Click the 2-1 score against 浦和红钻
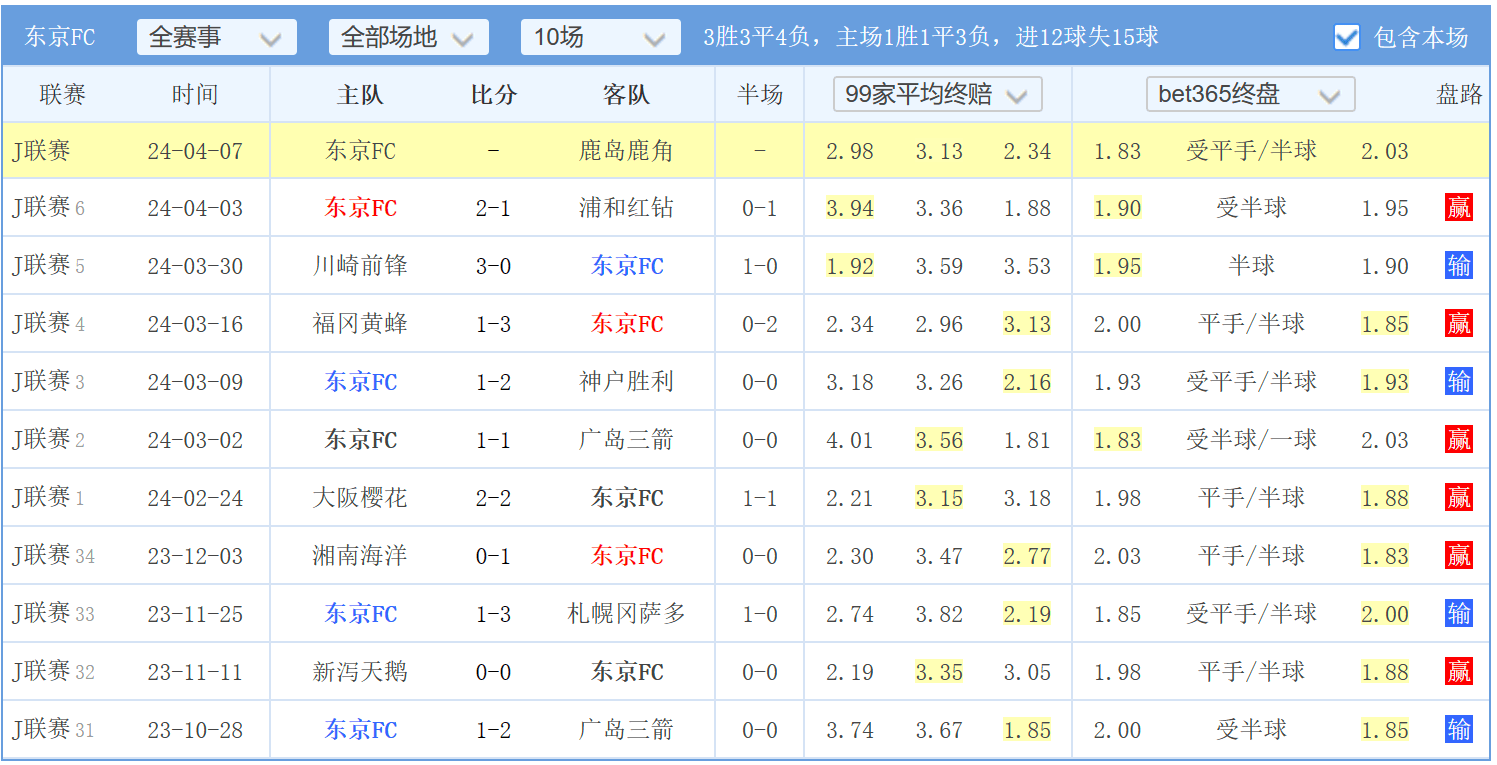 click(x=493, y=208)
